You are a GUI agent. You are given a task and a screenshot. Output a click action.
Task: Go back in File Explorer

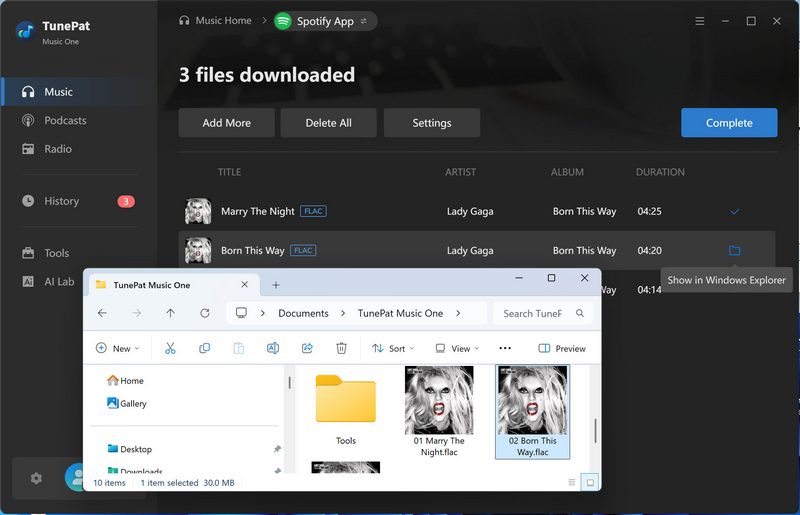(x=102, y=313)
